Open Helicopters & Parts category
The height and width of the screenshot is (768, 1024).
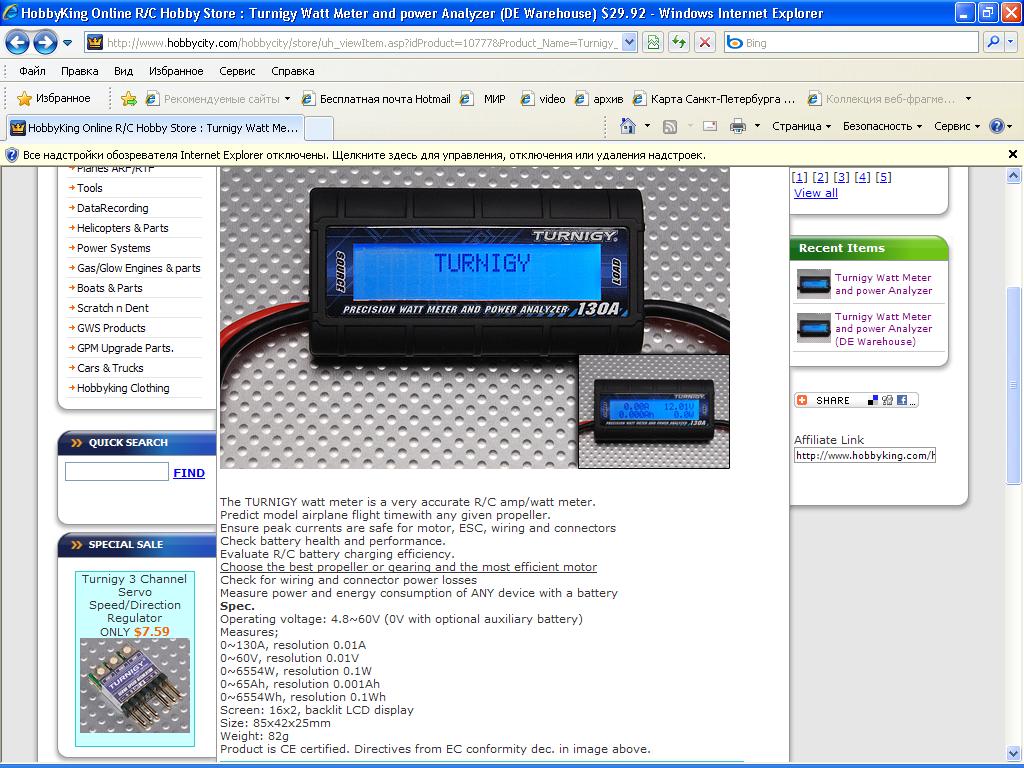(123, 228)
